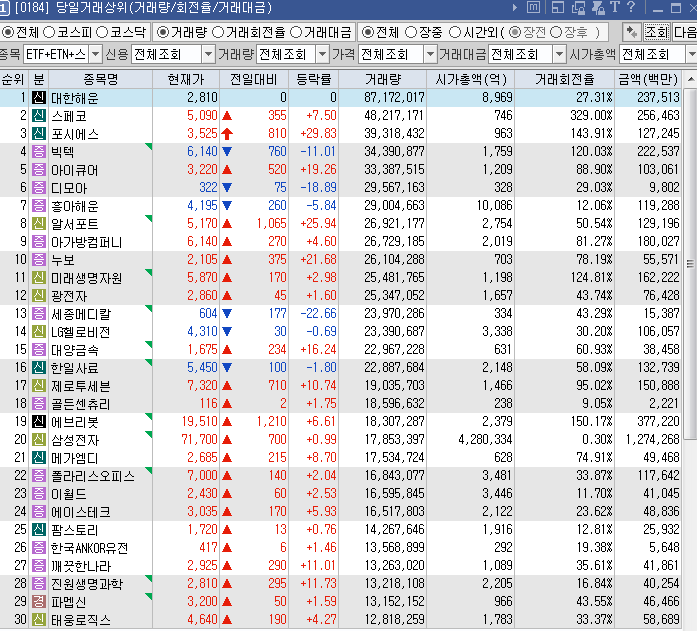Open help with the question mark icon
697x631 pixels.
coord(631,8)
